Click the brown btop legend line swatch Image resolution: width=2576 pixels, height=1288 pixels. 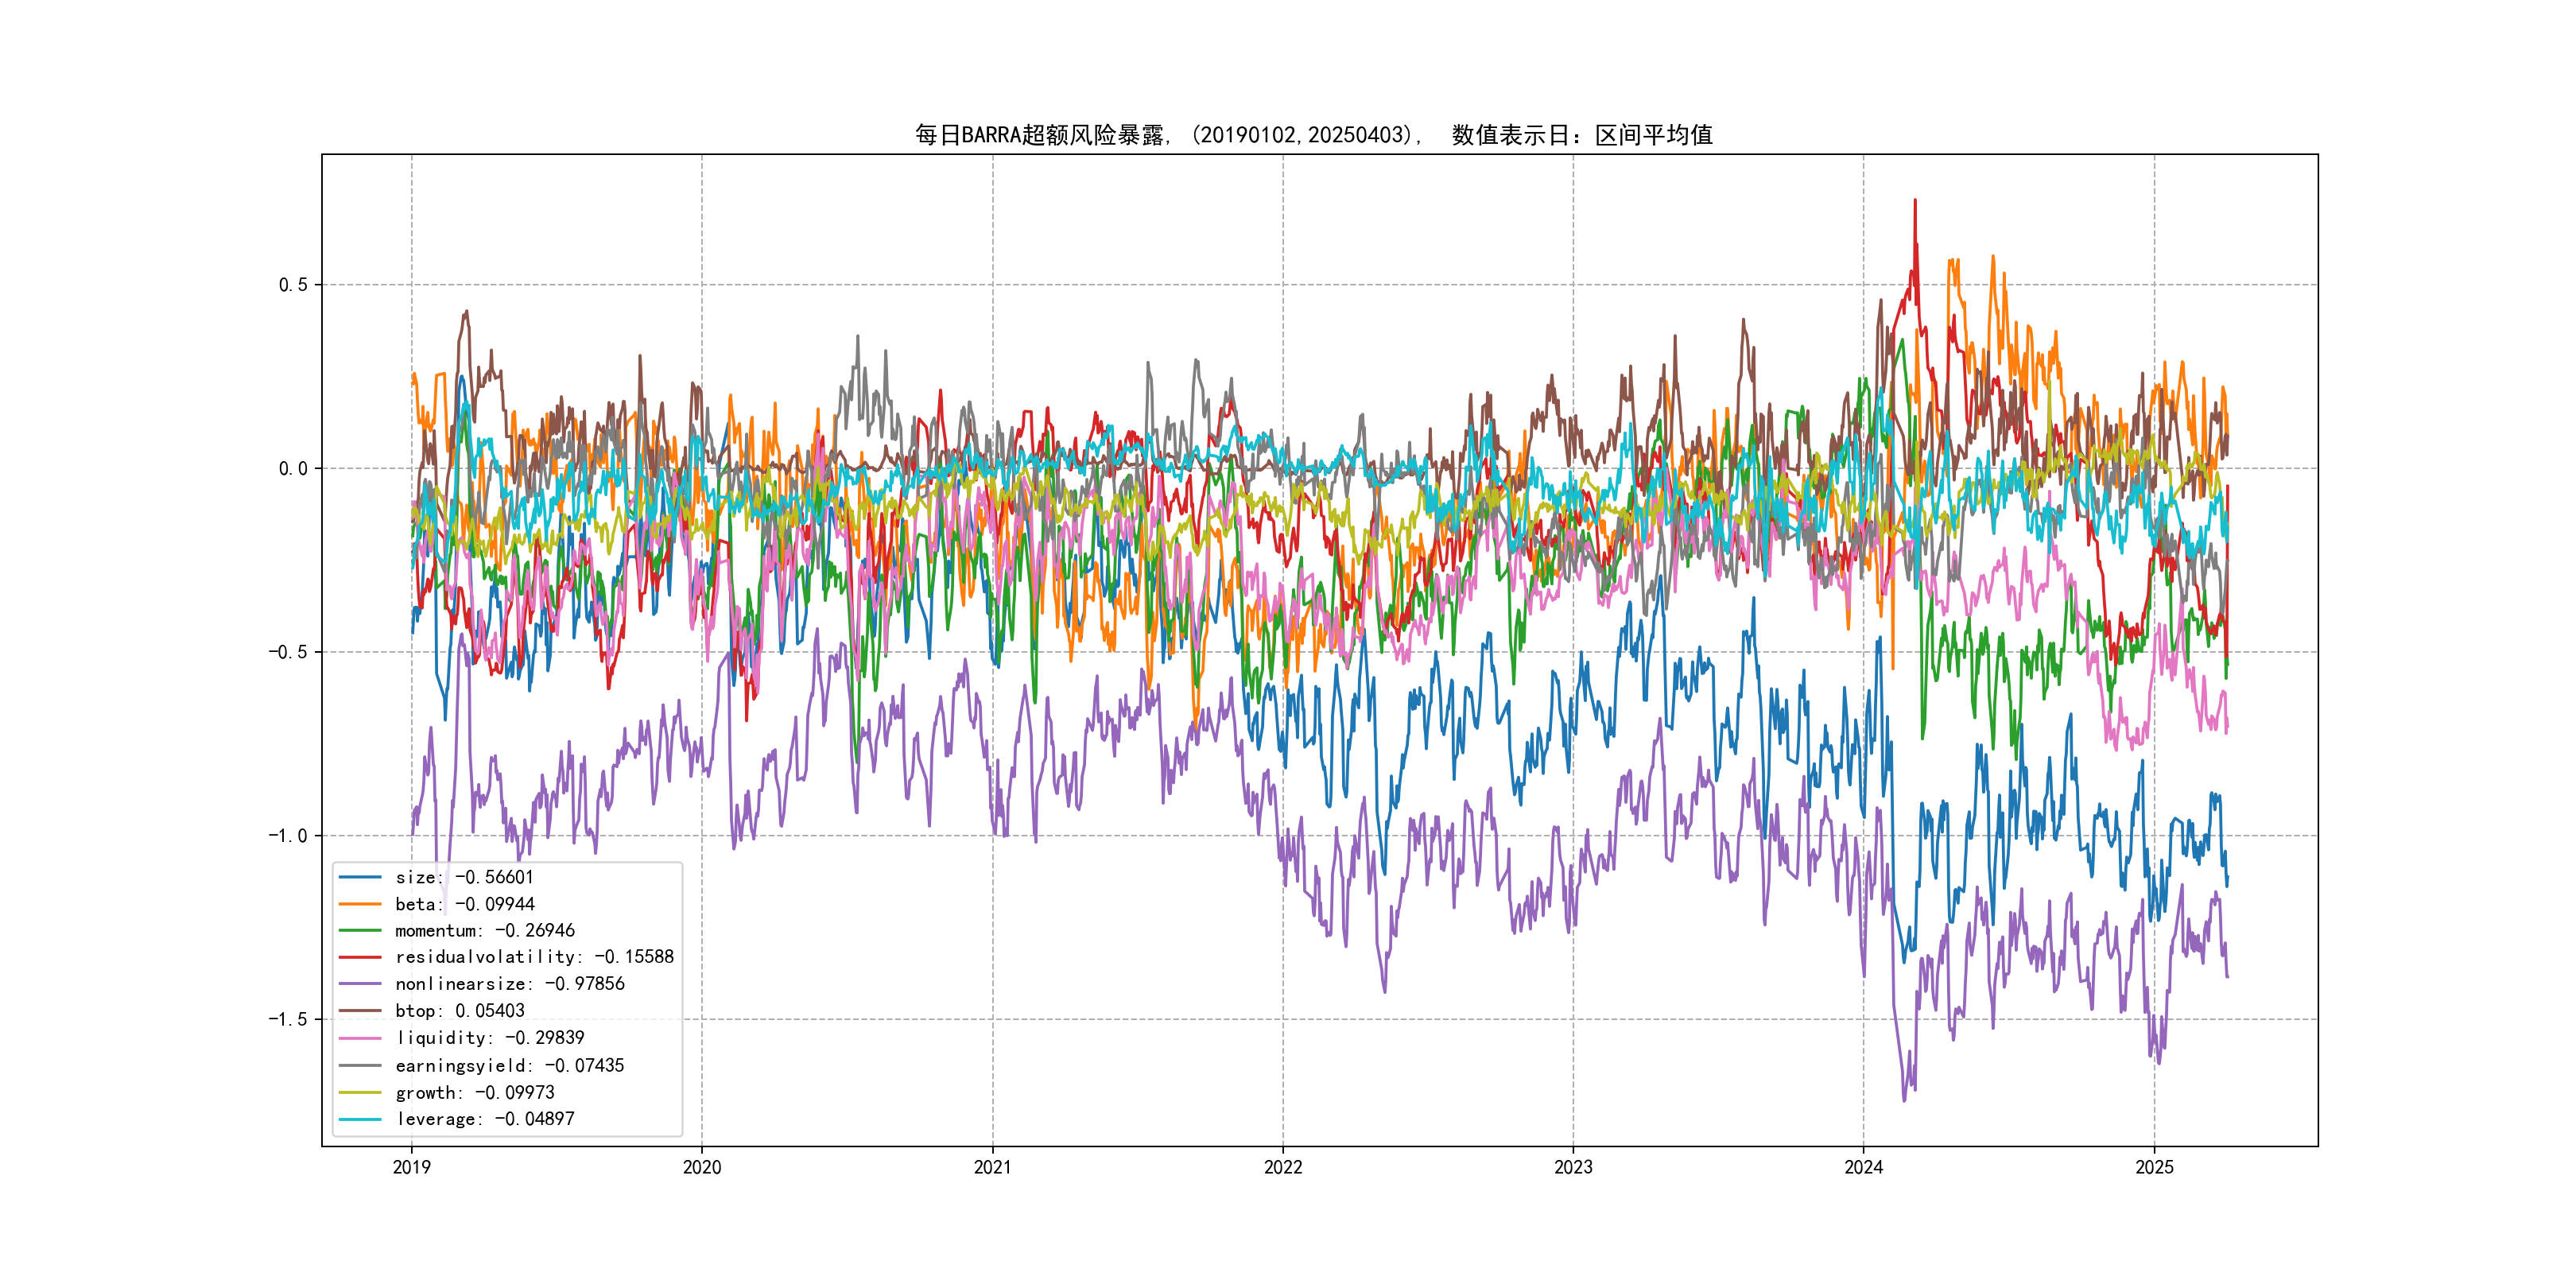pyautogui.click(x=360, y=1011)
